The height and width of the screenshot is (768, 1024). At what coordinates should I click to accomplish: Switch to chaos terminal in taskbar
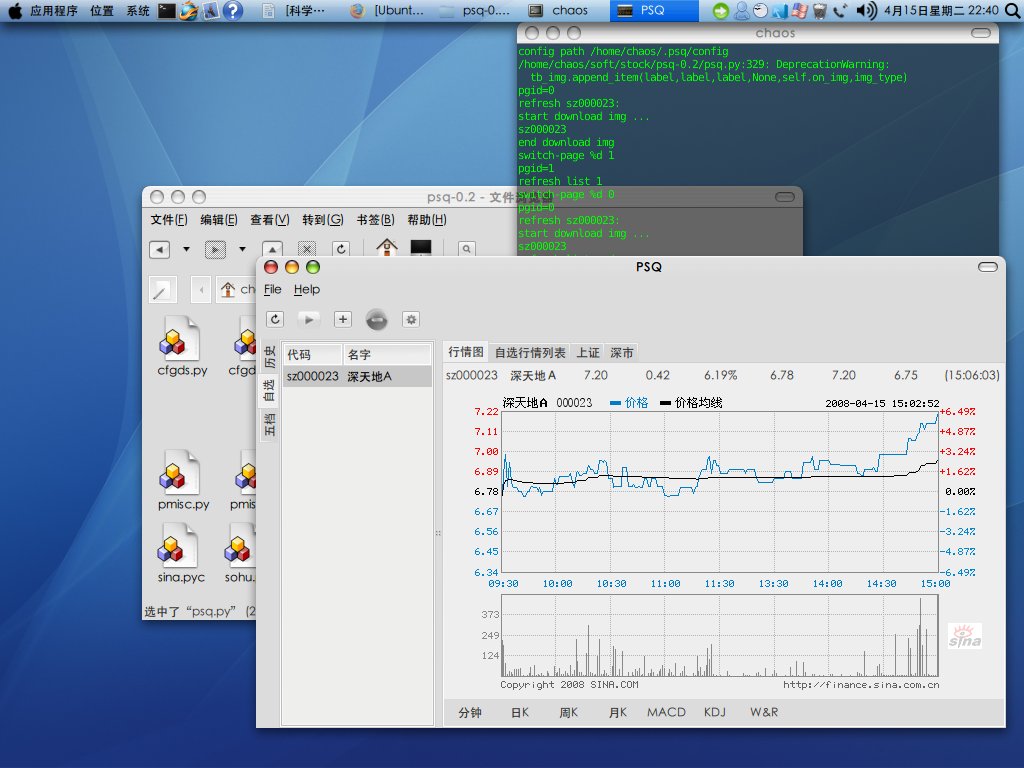coord(560,10)
